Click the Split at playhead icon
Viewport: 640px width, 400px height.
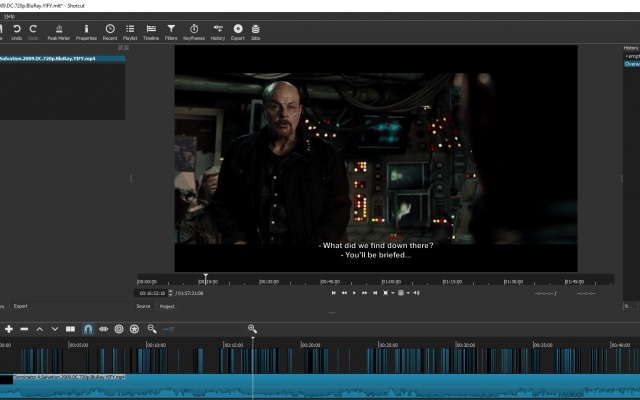pyautogui.click(x=71, y=329)
